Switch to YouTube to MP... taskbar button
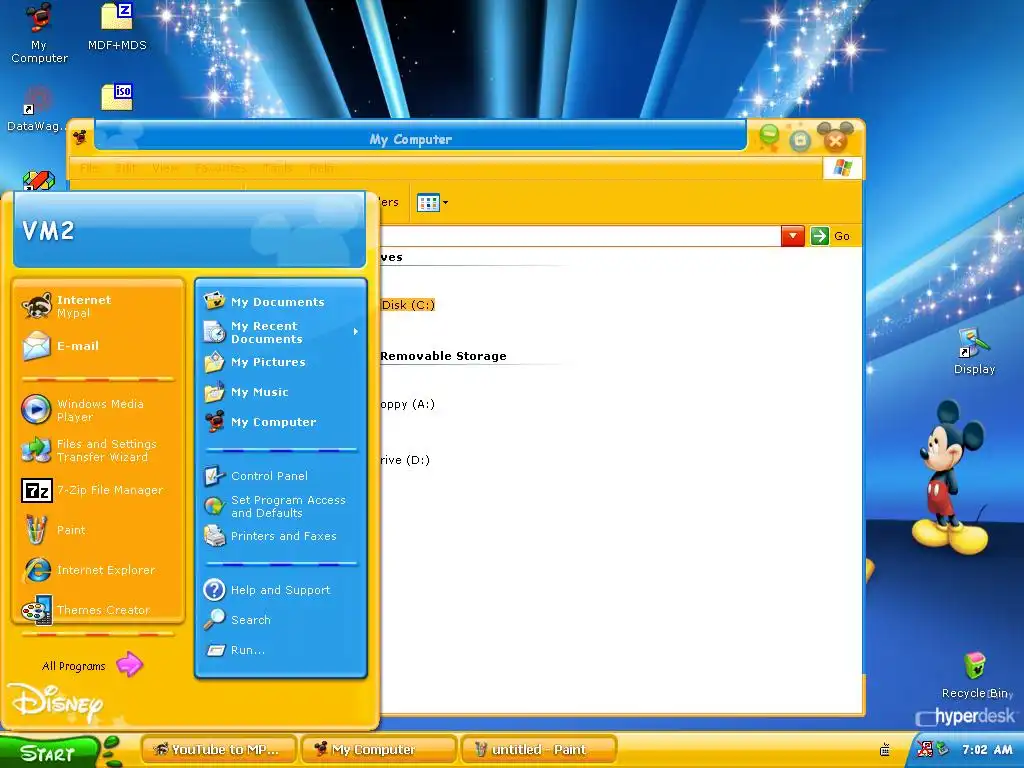This screenshot has height=768, width=1024. (x=218, y=750)
